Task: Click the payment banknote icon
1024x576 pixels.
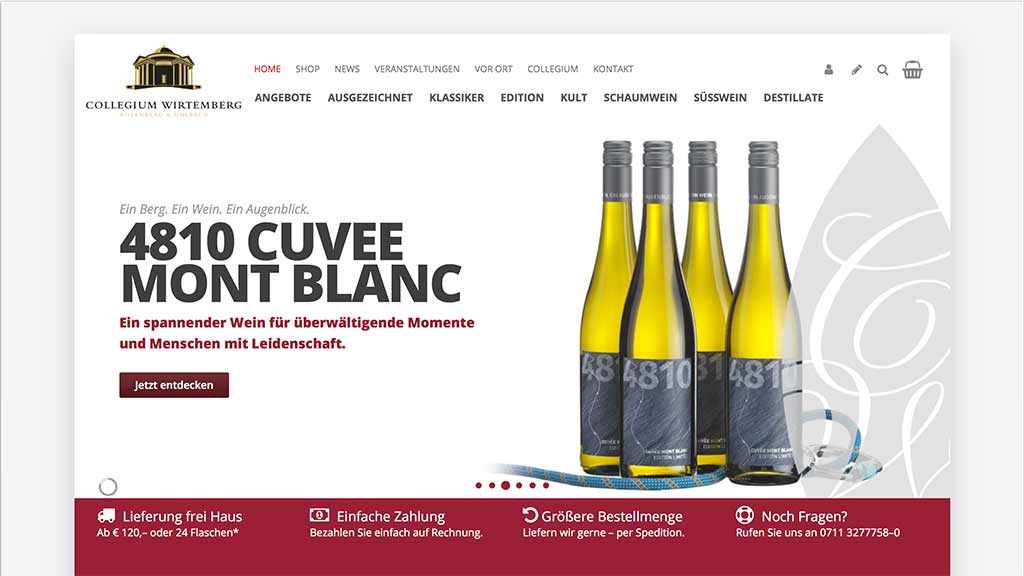Action: click(319, 515)
